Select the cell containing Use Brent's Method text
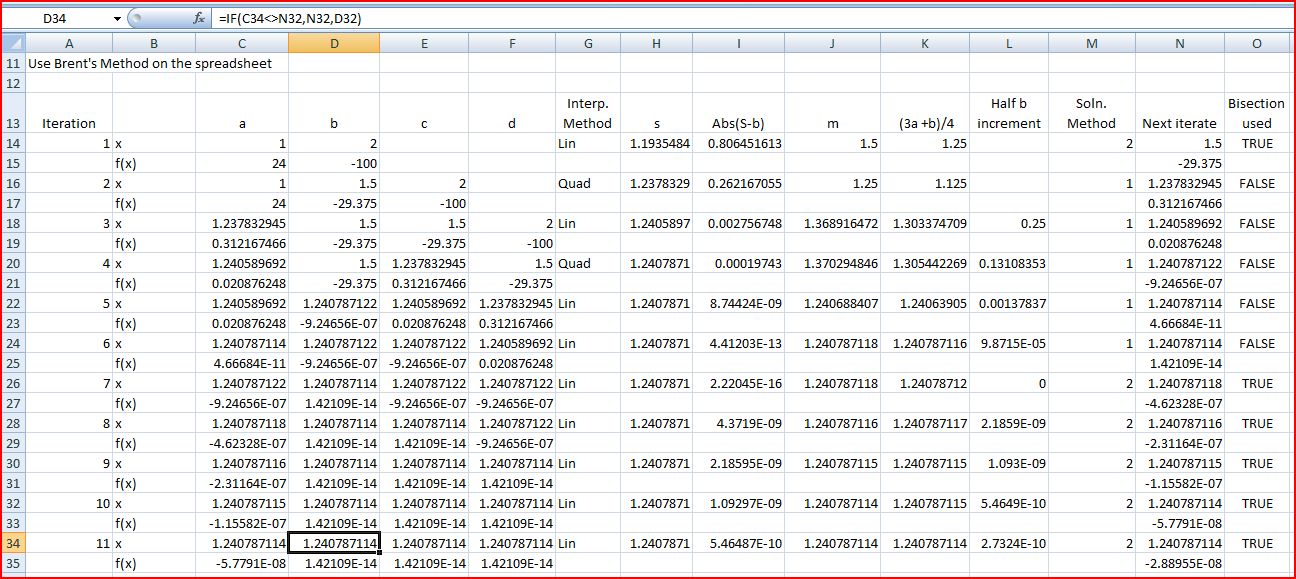The height and width of the screenshot is (579, 1296). click(x=69, y=63)
